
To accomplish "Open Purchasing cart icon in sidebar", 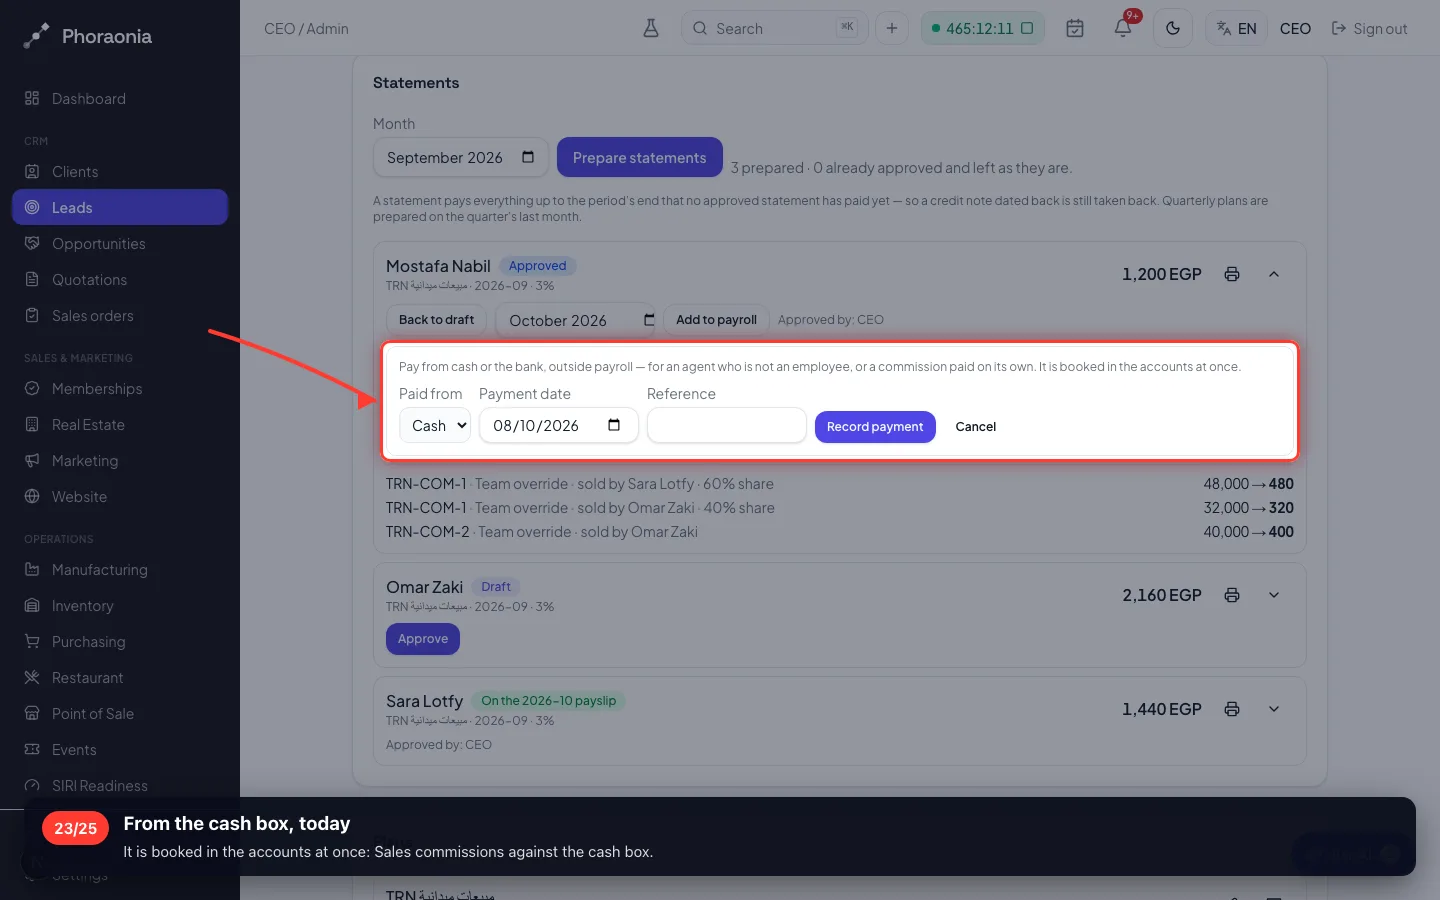I will (x=32, y=642).
